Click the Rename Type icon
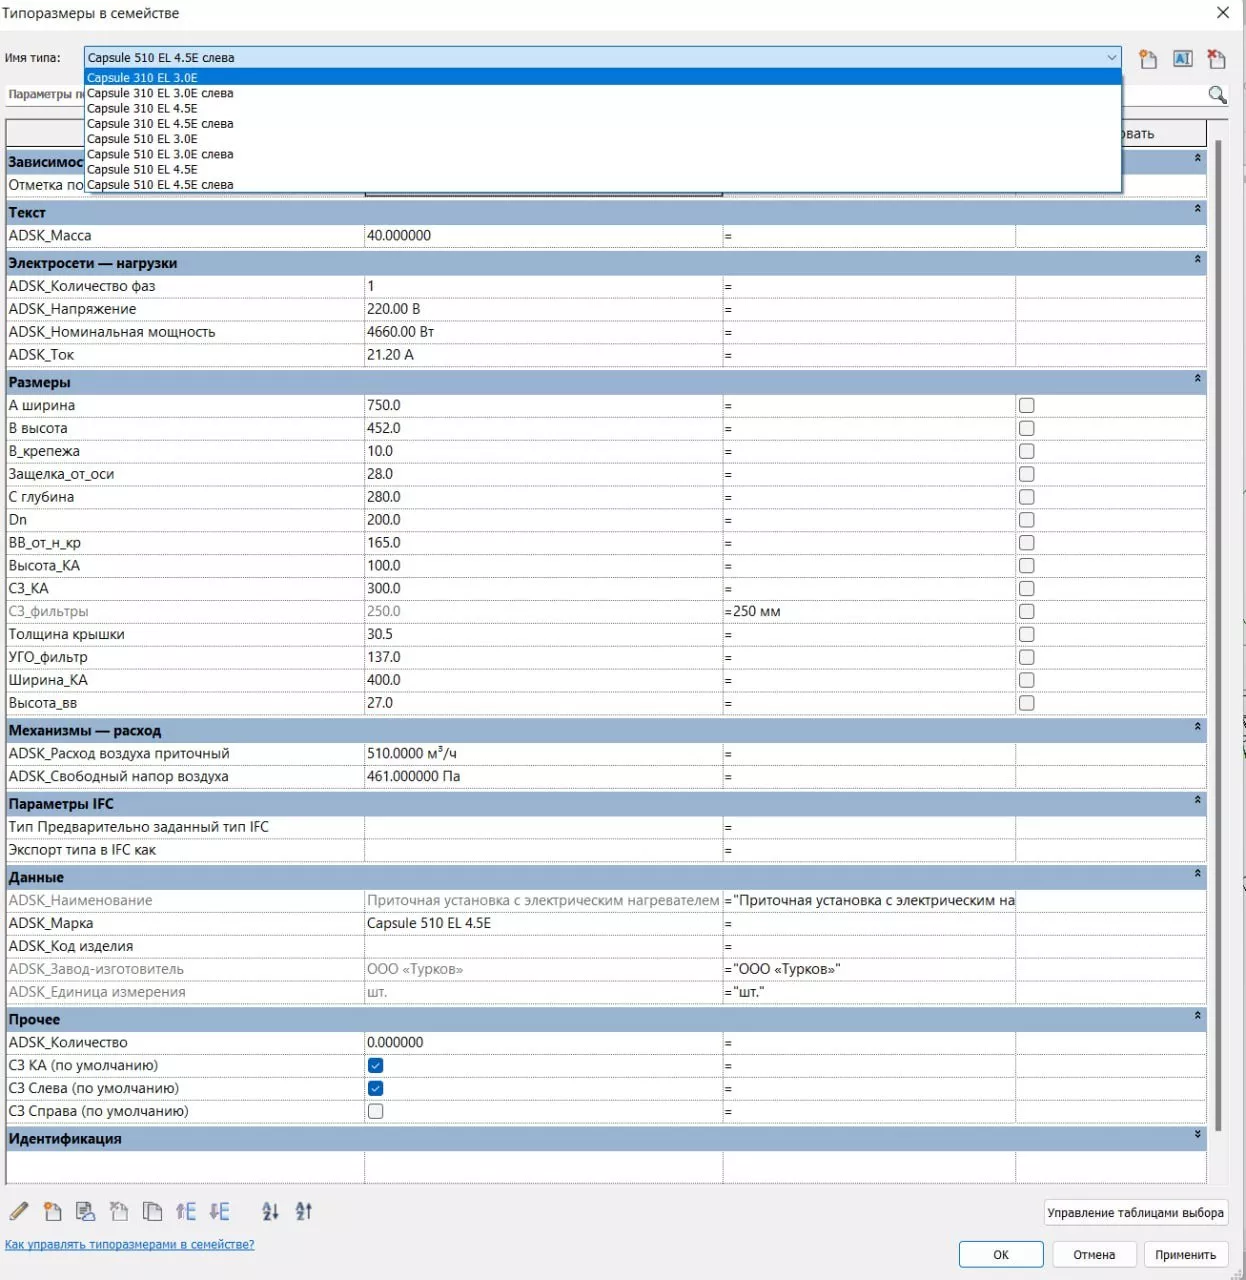 (x=1182, y=59)
